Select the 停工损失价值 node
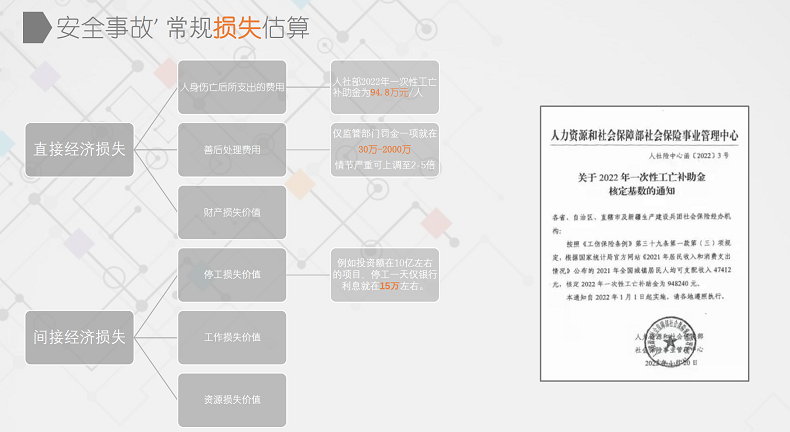 pos(232,274)
